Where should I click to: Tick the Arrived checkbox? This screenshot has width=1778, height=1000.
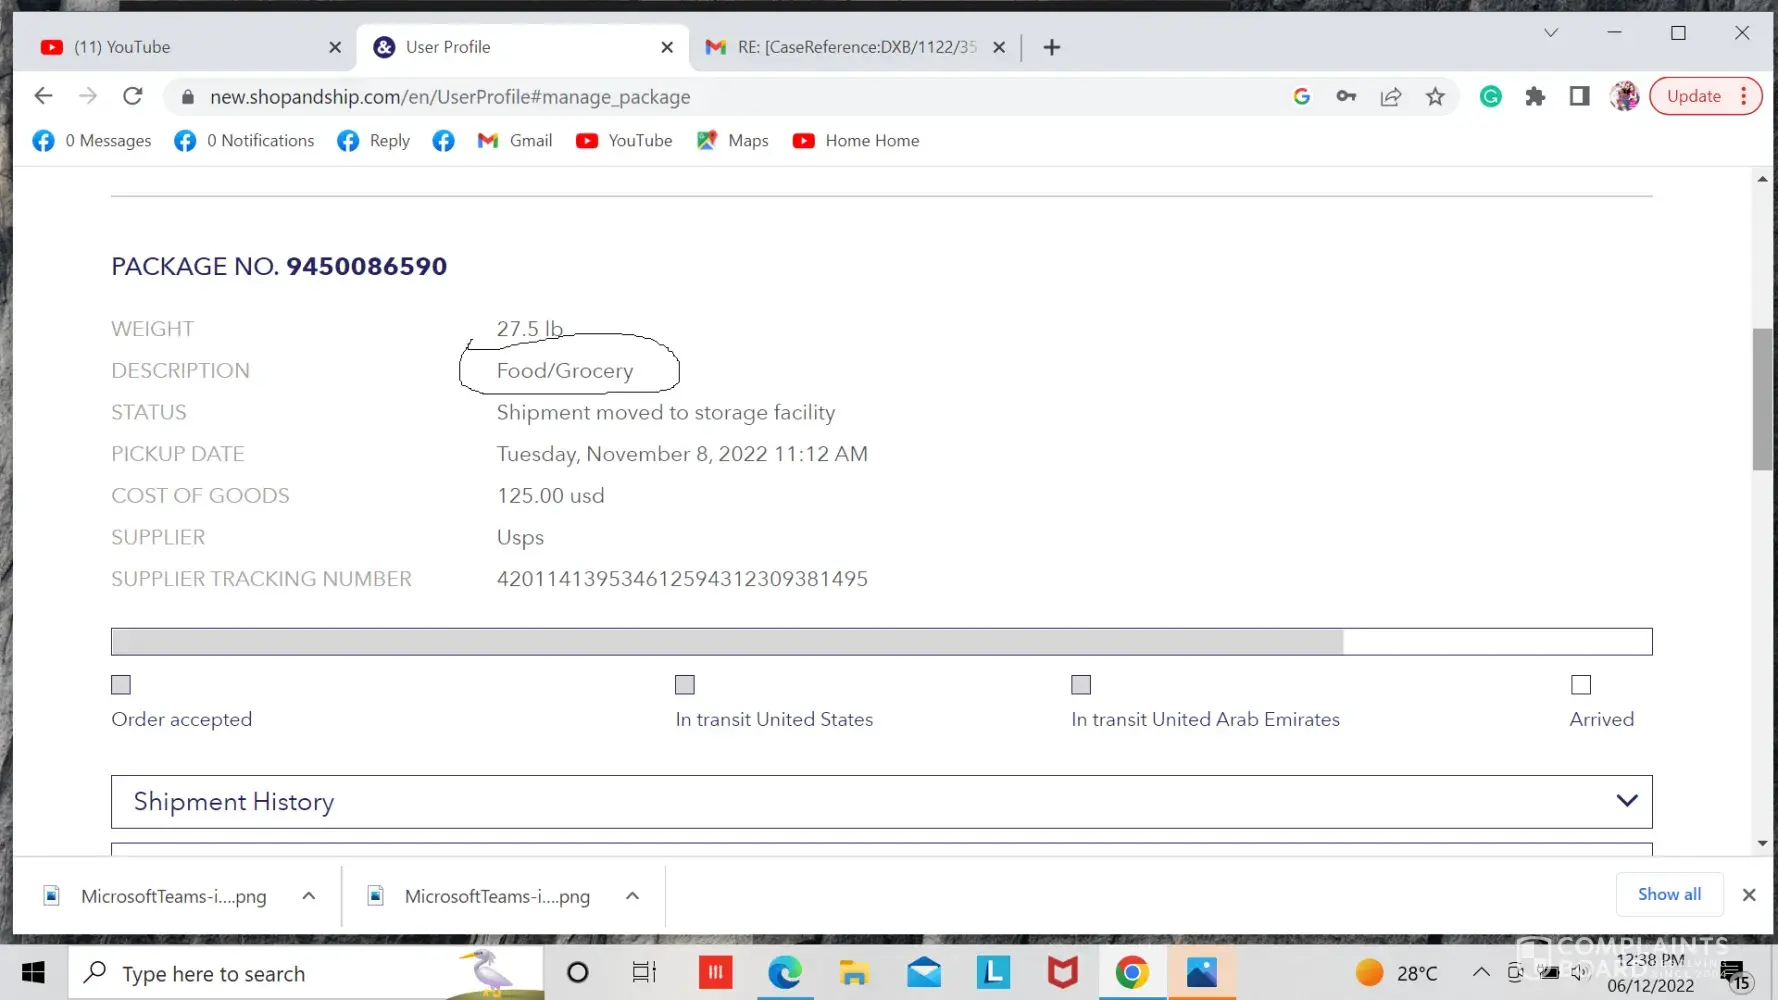tap(1581, 685)
